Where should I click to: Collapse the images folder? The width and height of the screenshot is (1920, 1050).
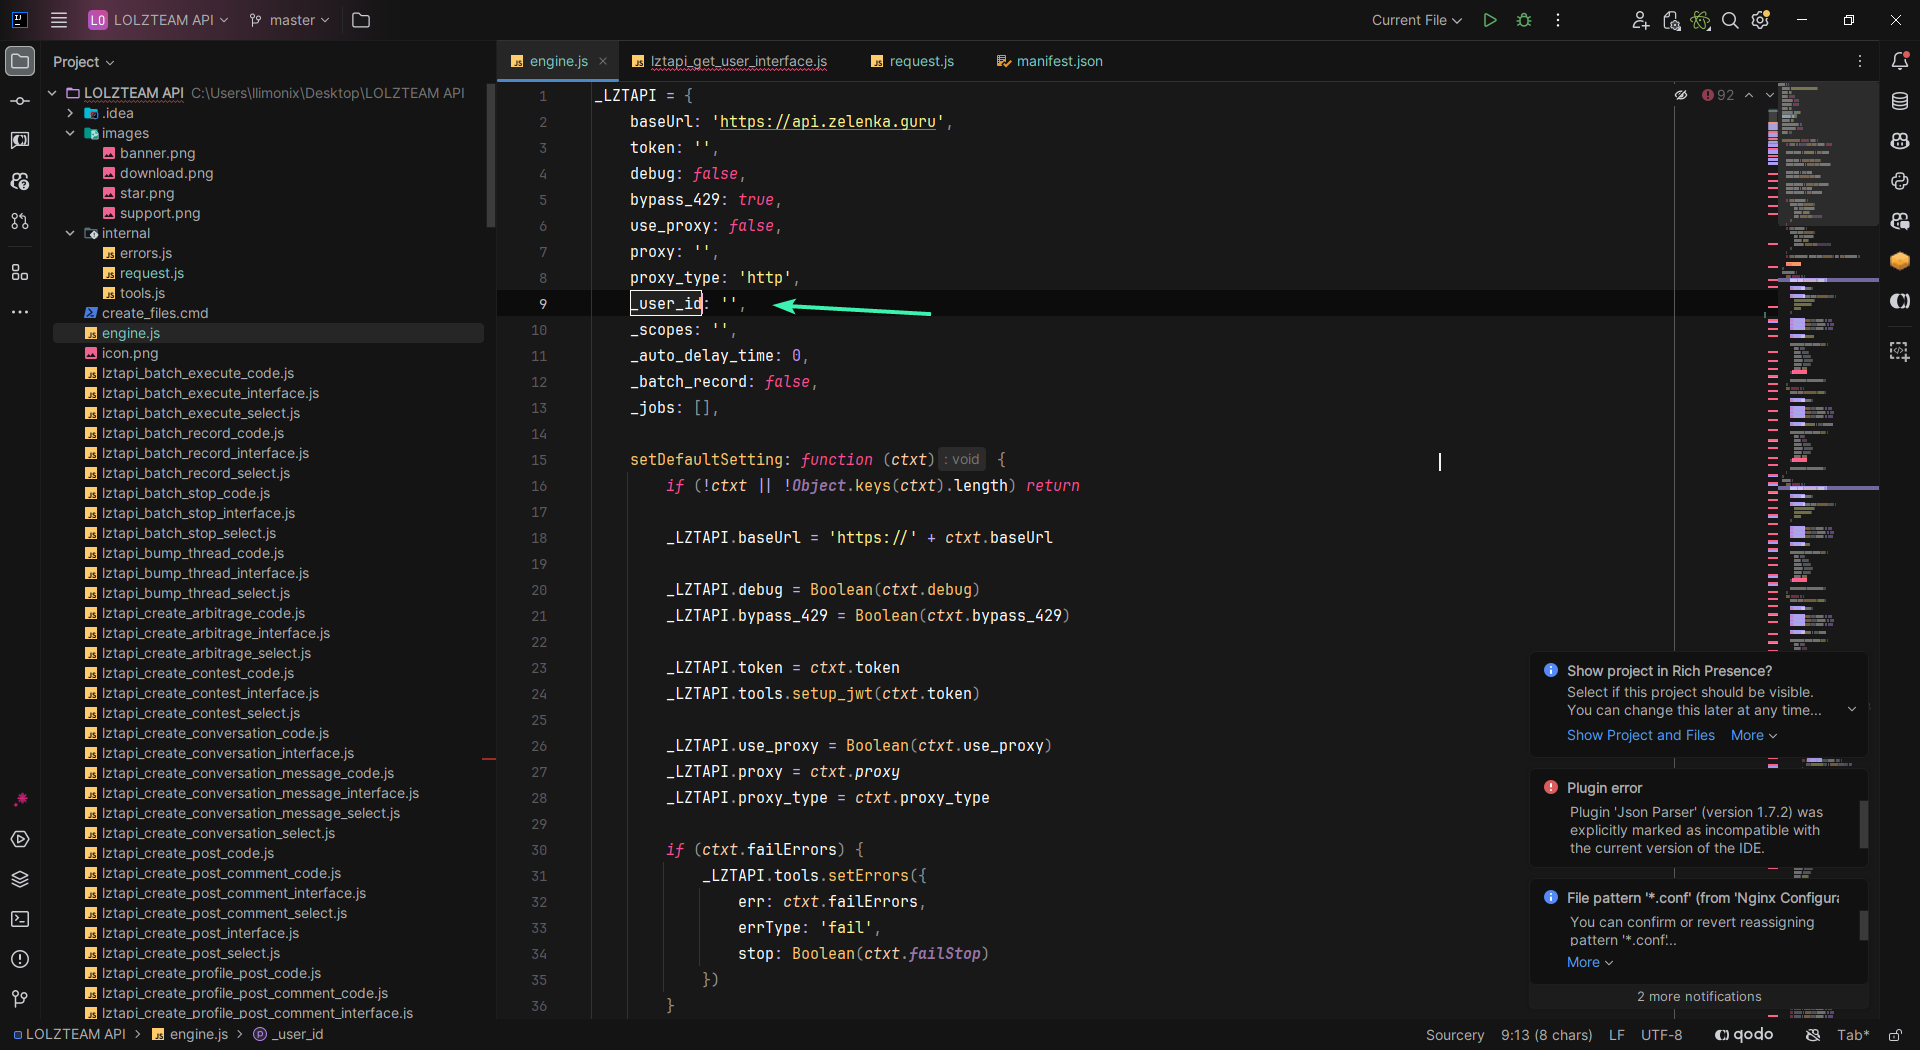[70, 133]
